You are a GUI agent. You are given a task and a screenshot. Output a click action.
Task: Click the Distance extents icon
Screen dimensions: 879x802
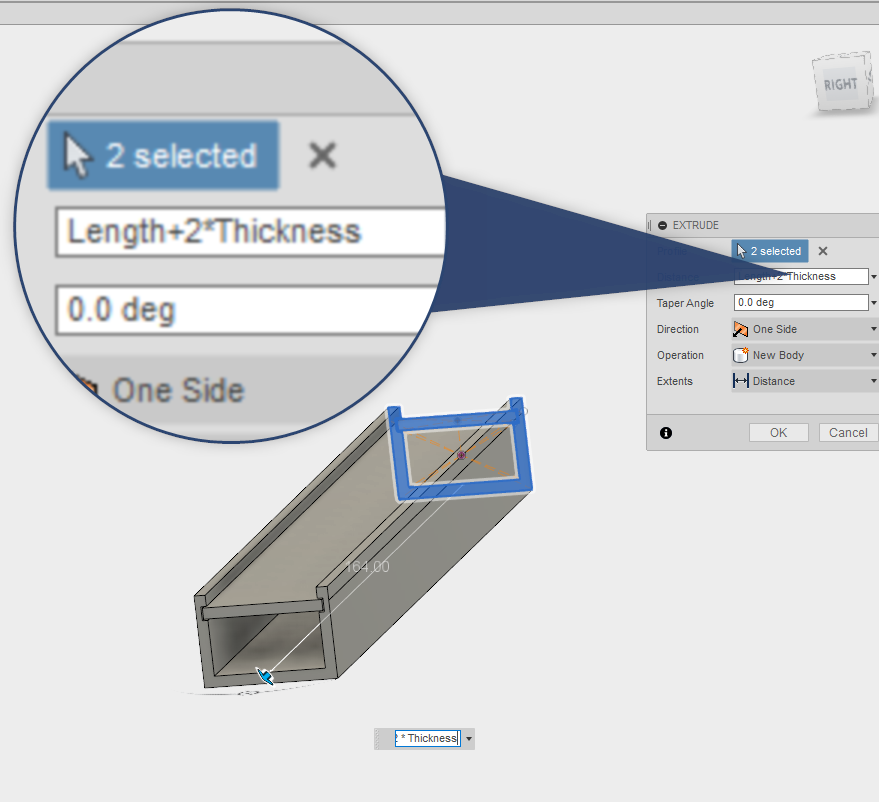click(741, 381)
